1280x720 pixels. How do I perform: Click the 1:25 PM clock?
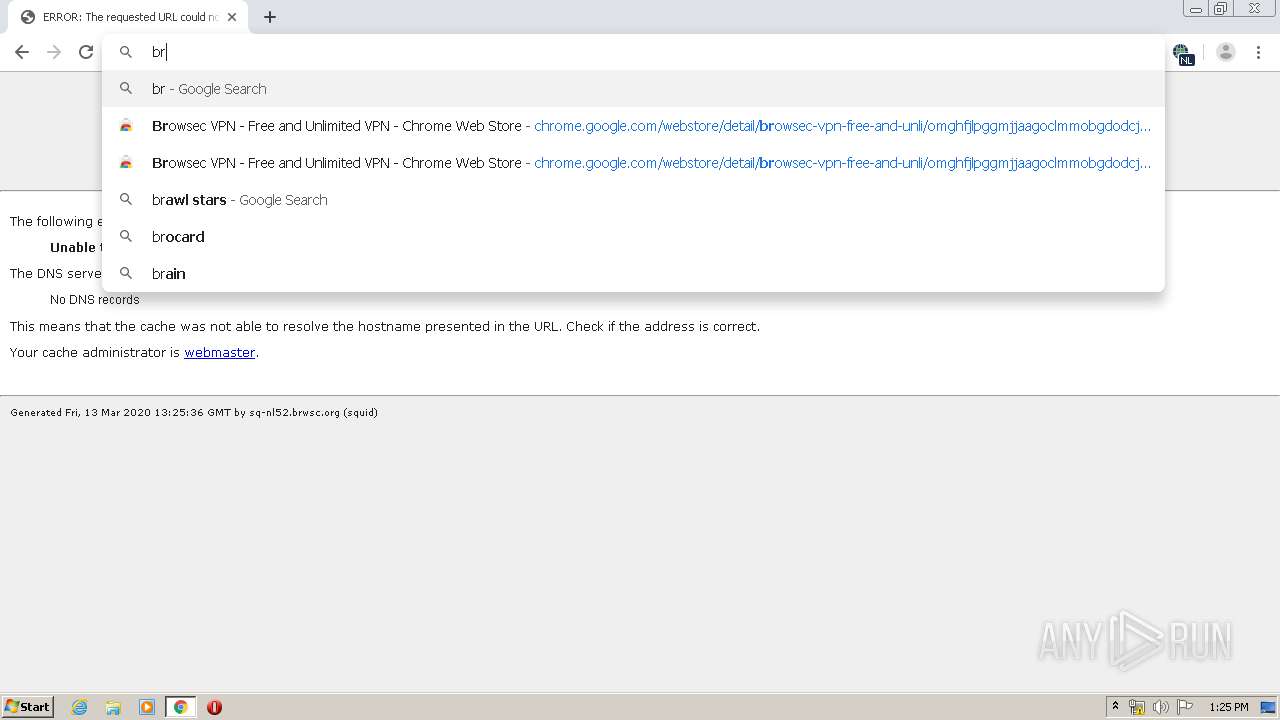[1229, 707]
